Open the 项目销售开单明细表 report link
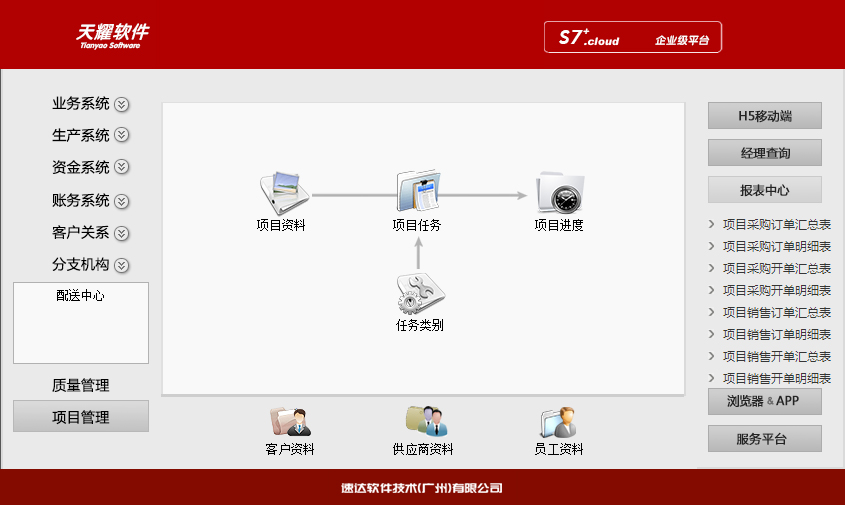The image size is (845, 505). point(776,378)
